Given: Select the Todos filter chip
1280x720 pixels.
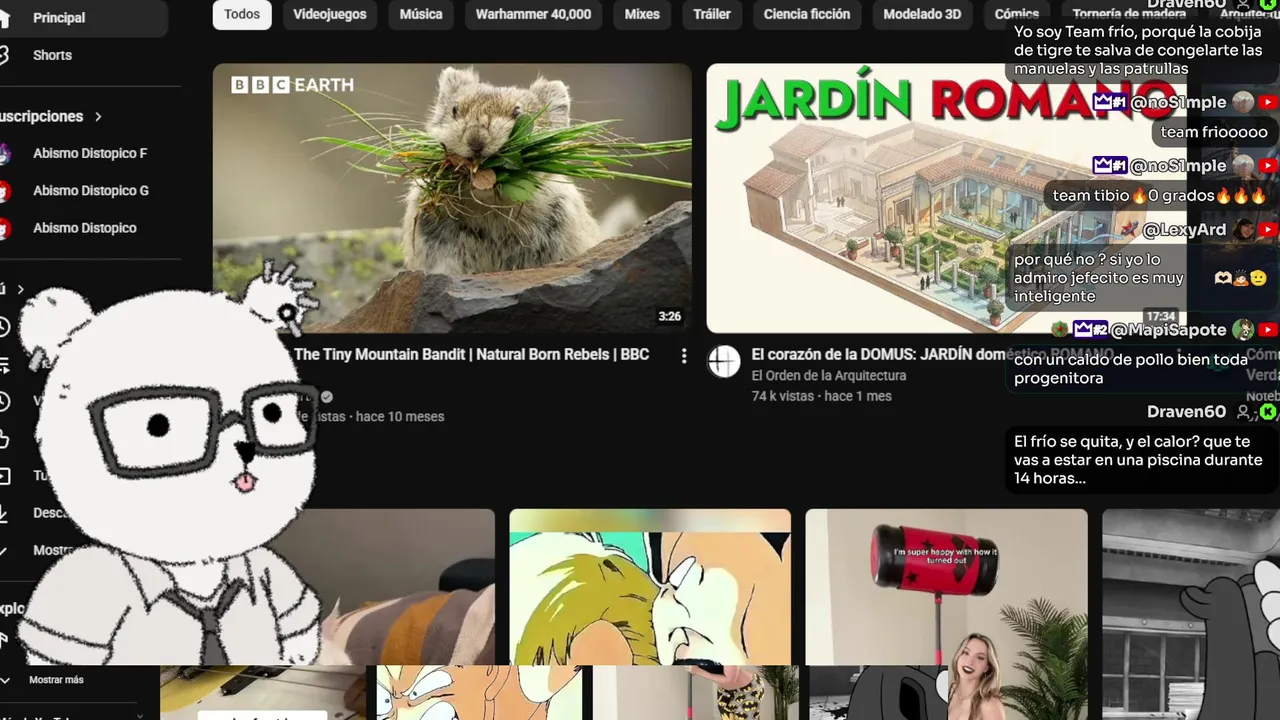Looking at the screenshot, I should [x=242, y=14].
